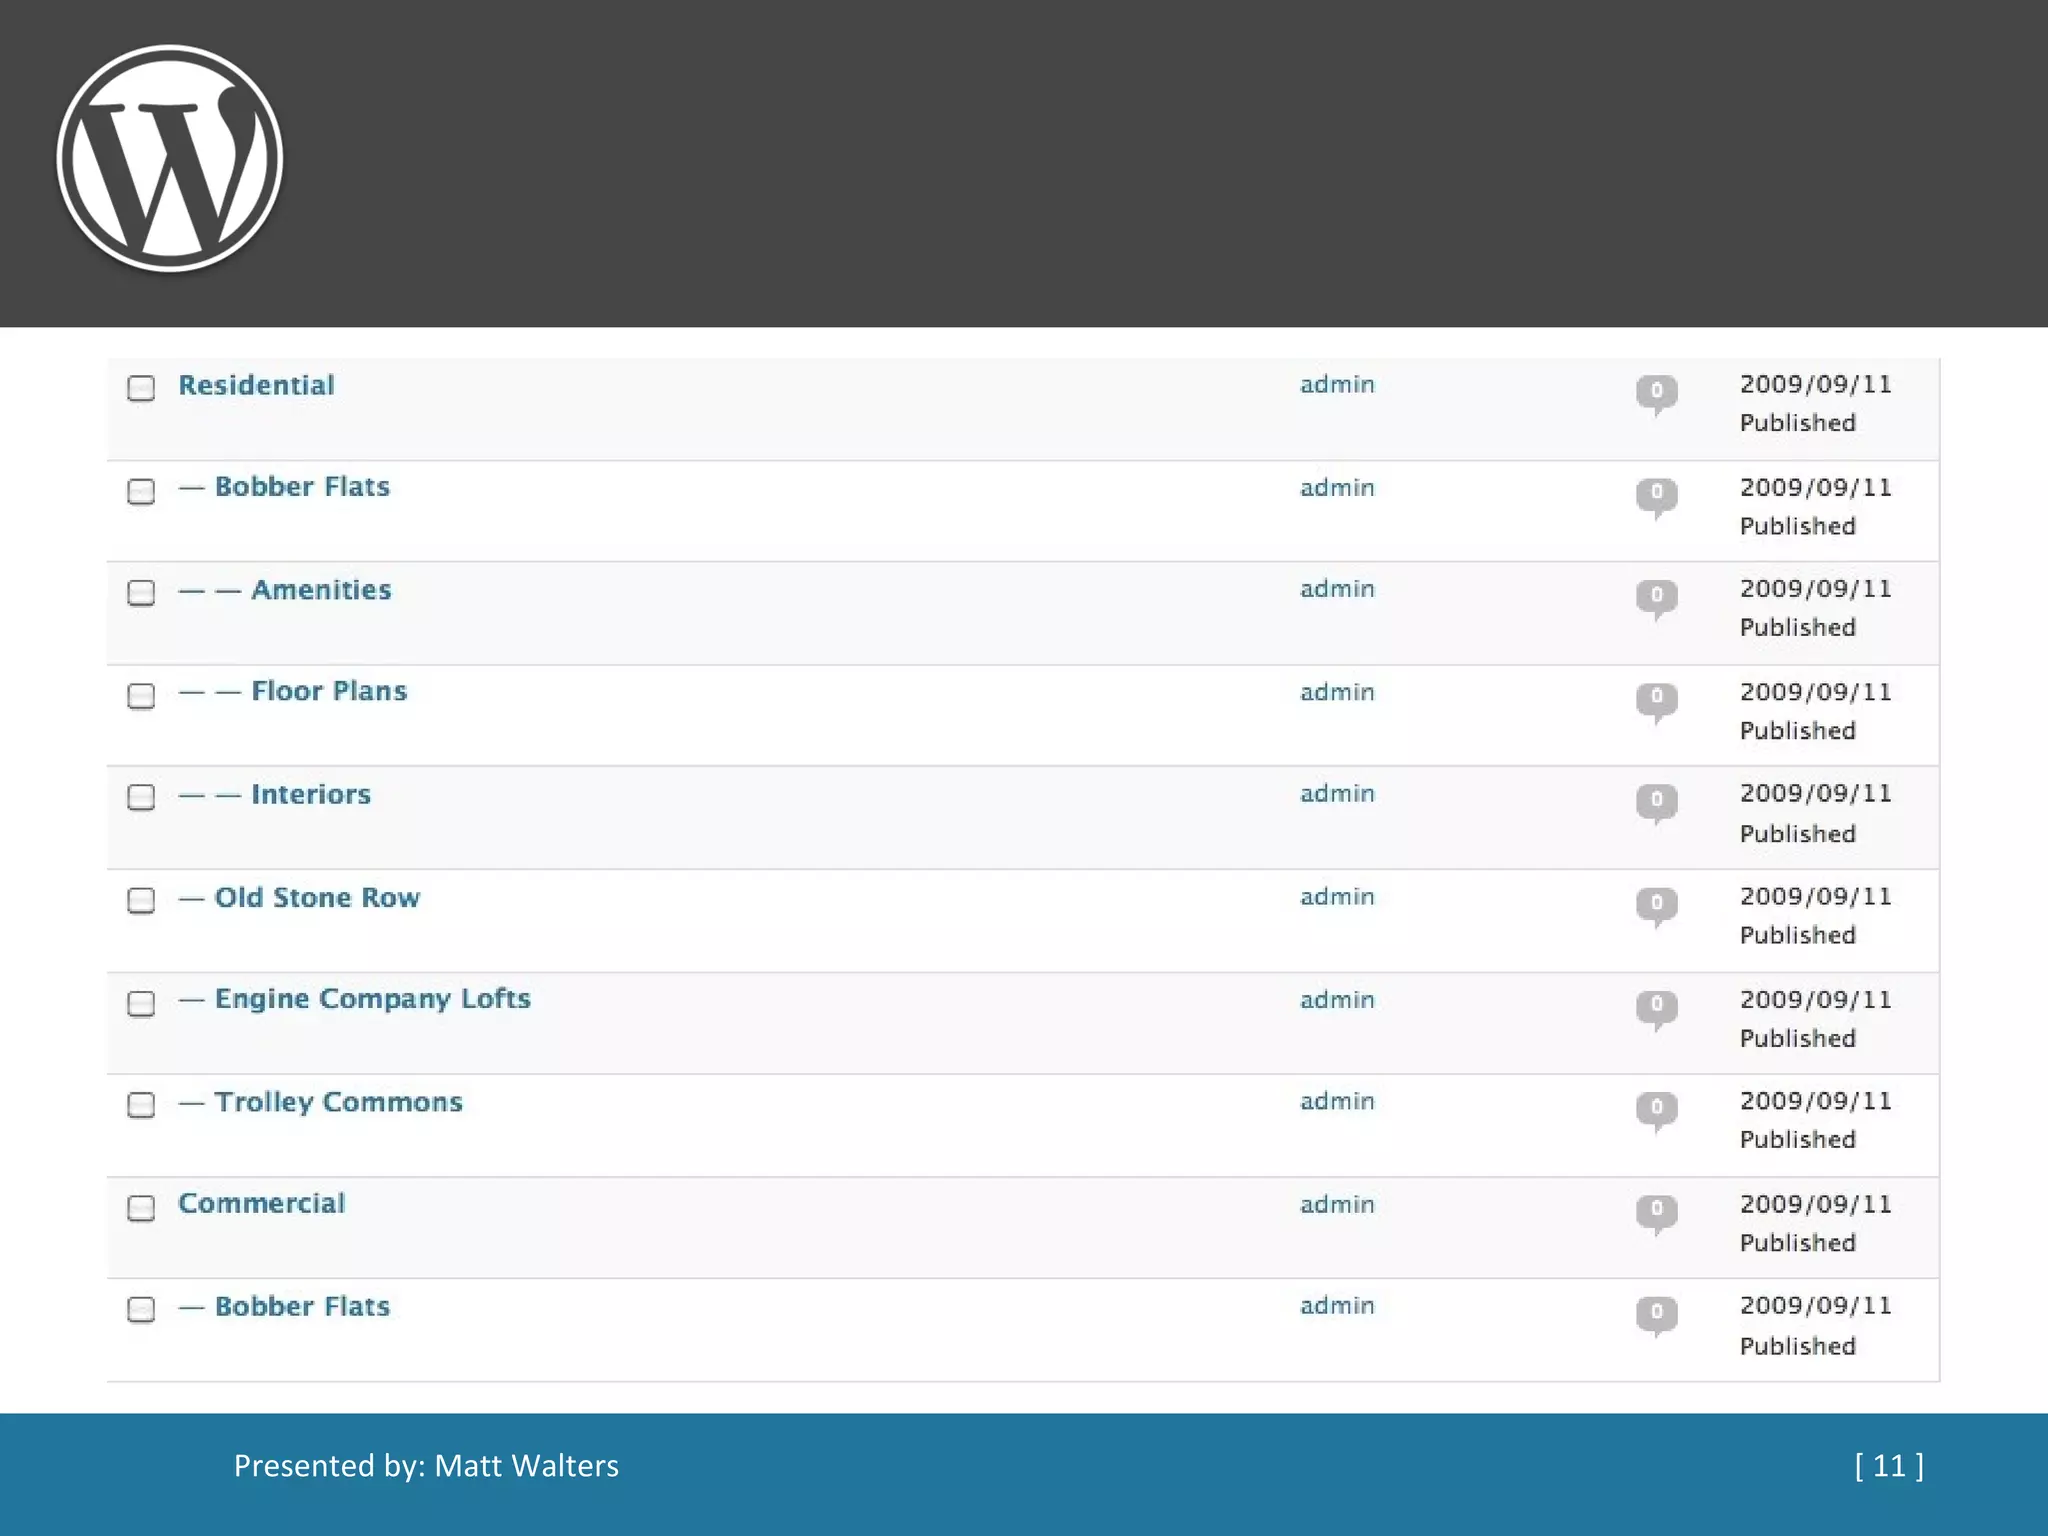
Task: Click comment bubble for Engine Company Lofts
Action: 1656,1007
